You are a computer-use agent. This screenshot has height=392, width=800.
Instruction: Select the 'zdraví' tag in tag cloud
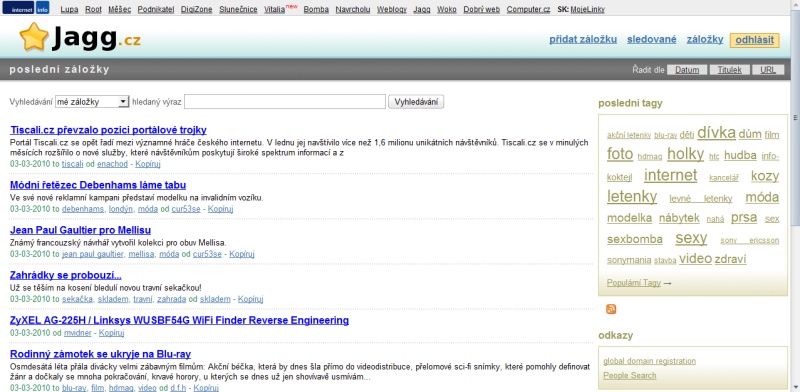pos(730,259)
